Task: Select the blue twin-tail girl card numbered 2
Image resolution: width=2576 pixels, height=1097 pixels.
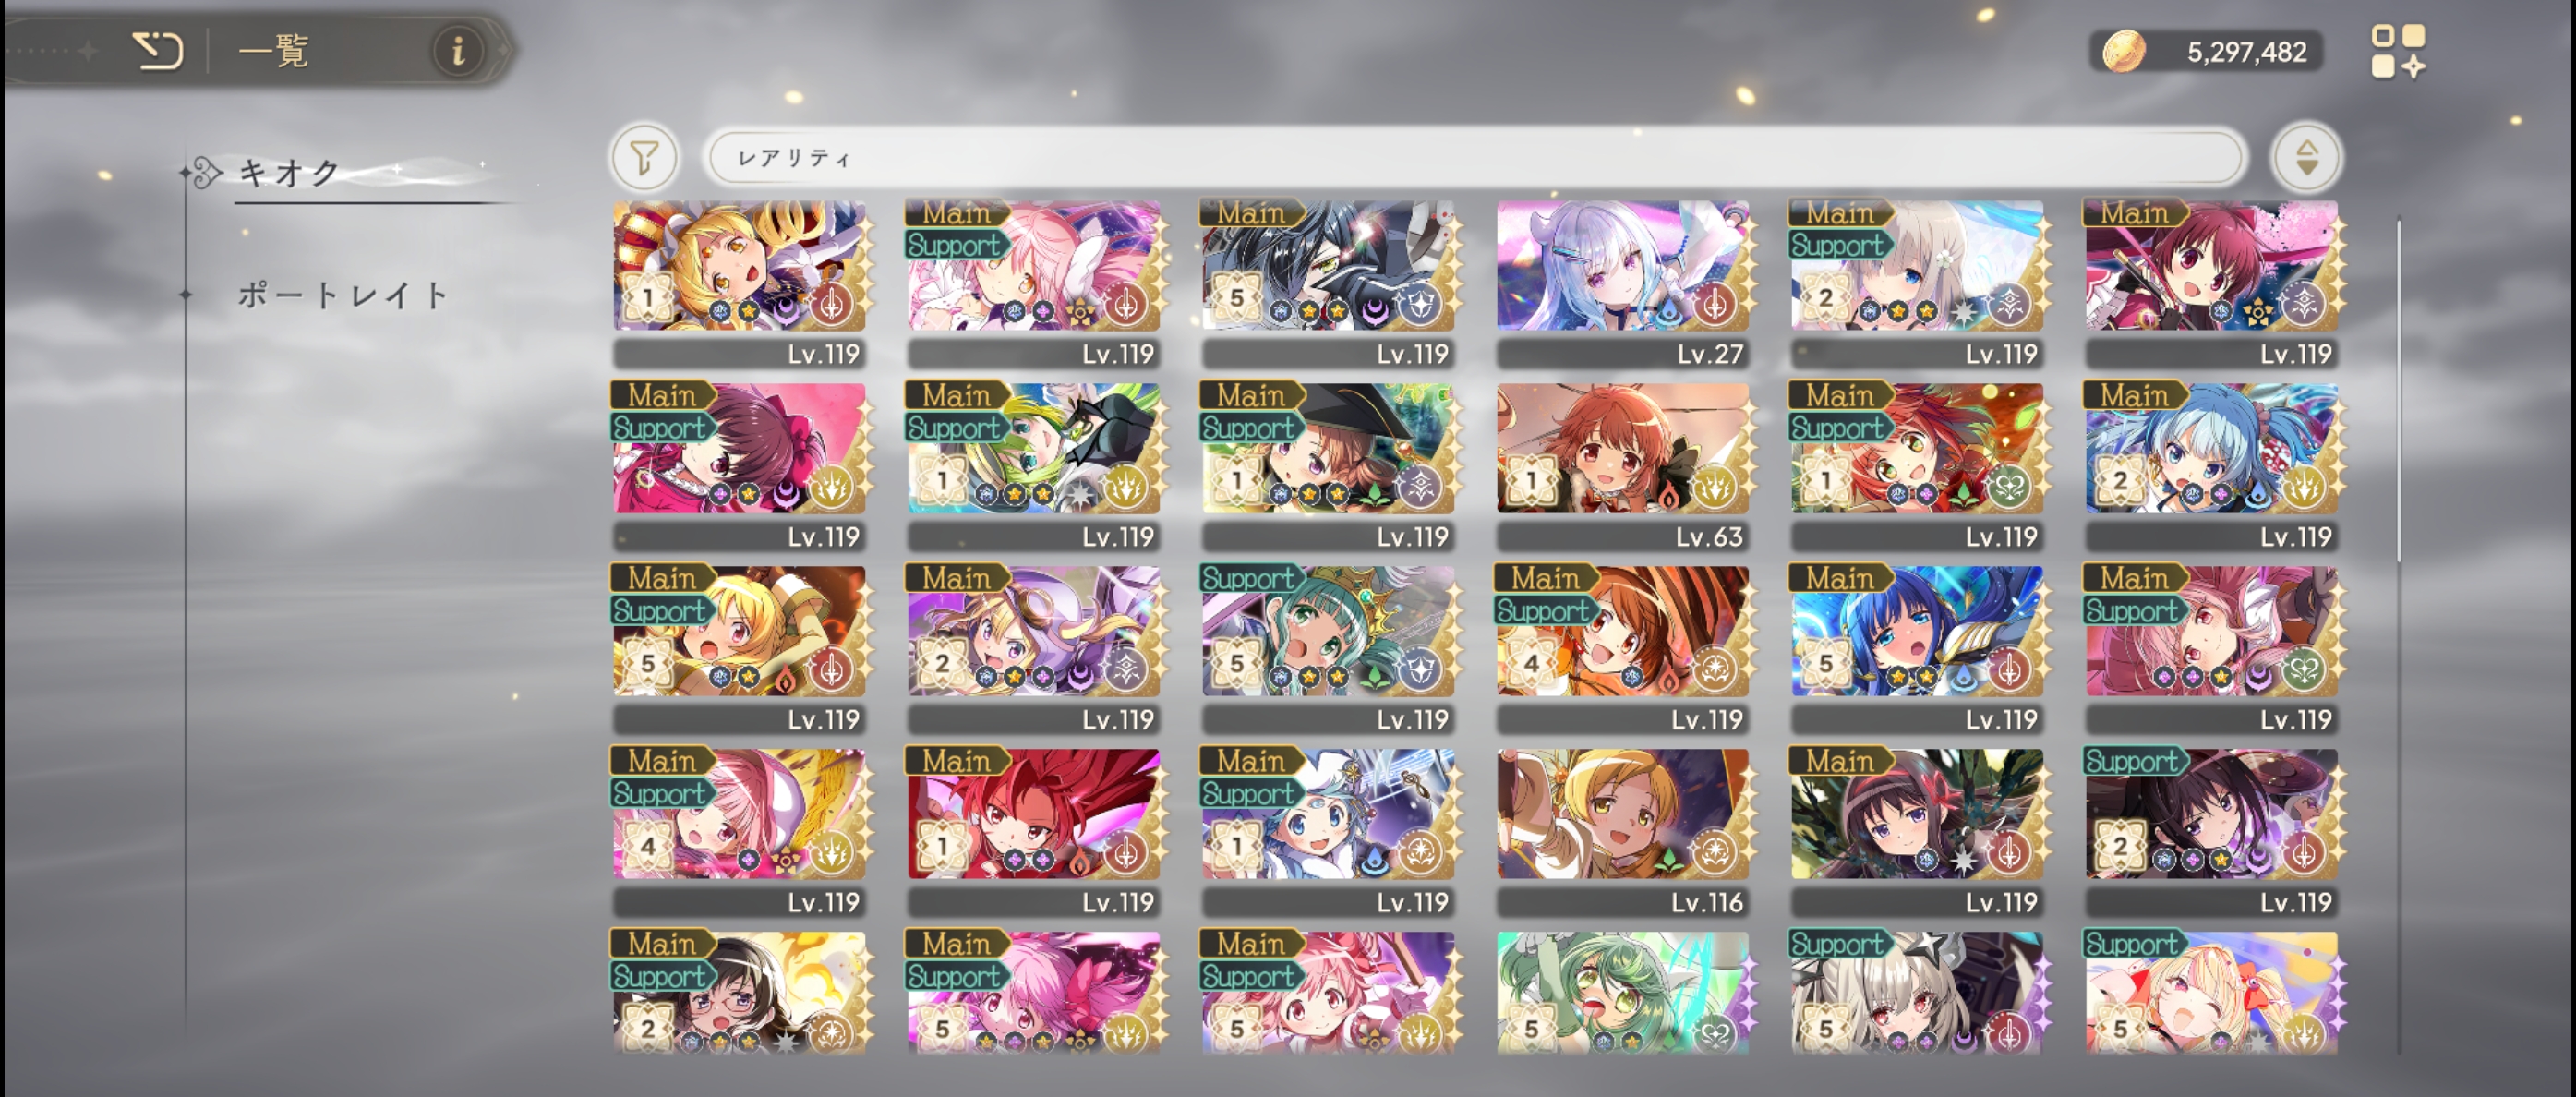Action: tap(2211, 467)
